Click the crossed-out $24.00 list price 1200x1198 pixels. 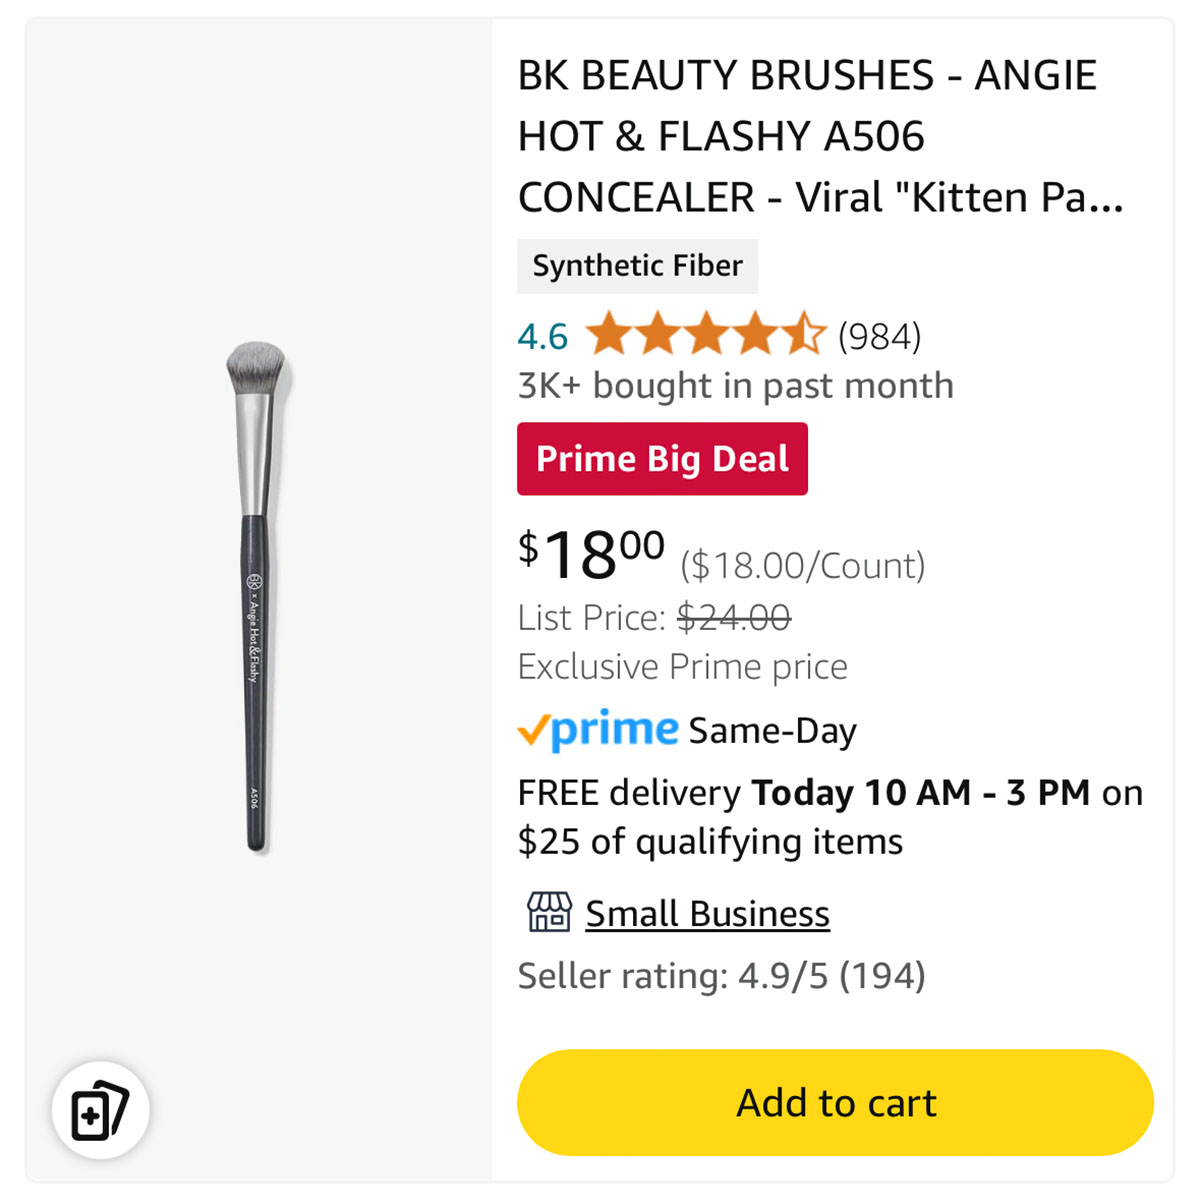734,618
